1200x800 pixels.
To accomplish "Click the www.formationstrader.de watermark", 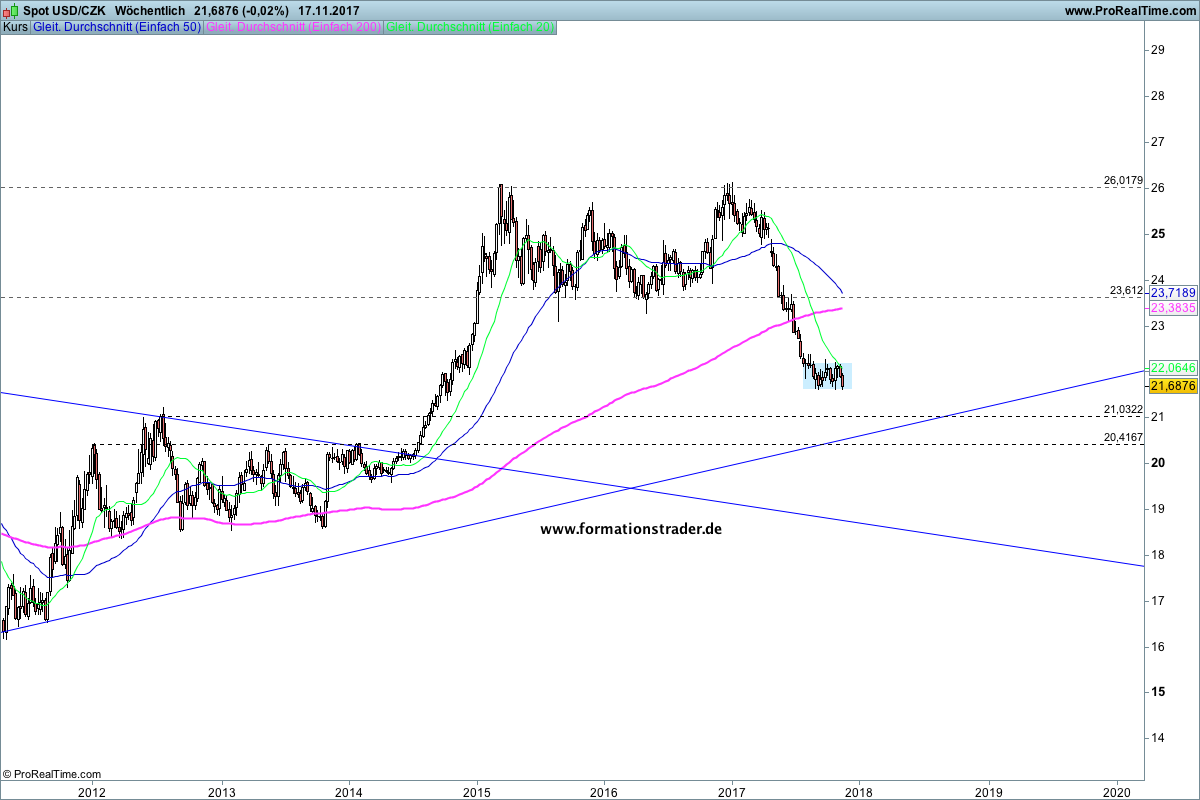I will (x=631, y=529).
